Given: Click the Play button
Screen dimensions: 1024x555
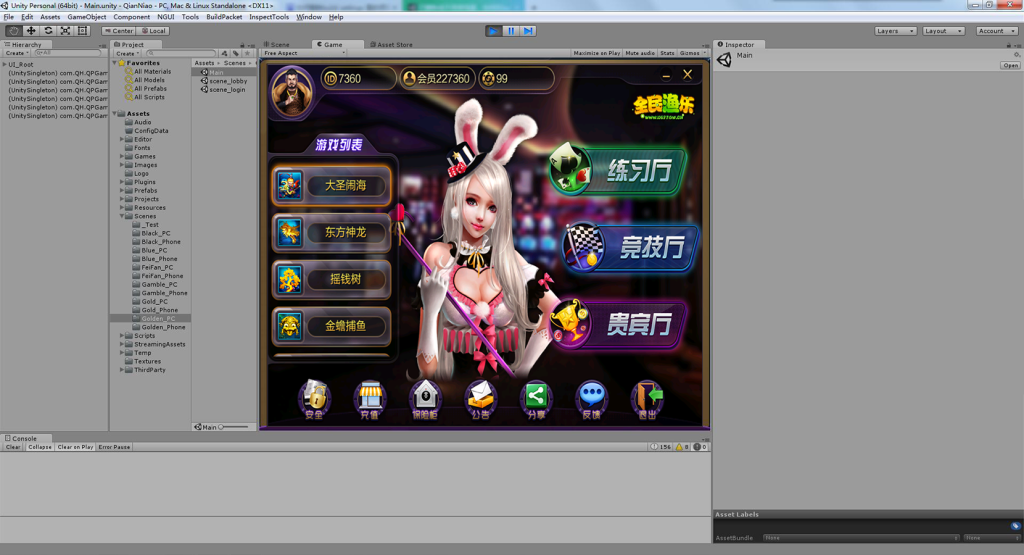Looking at the screenshot, I should 494,31.
